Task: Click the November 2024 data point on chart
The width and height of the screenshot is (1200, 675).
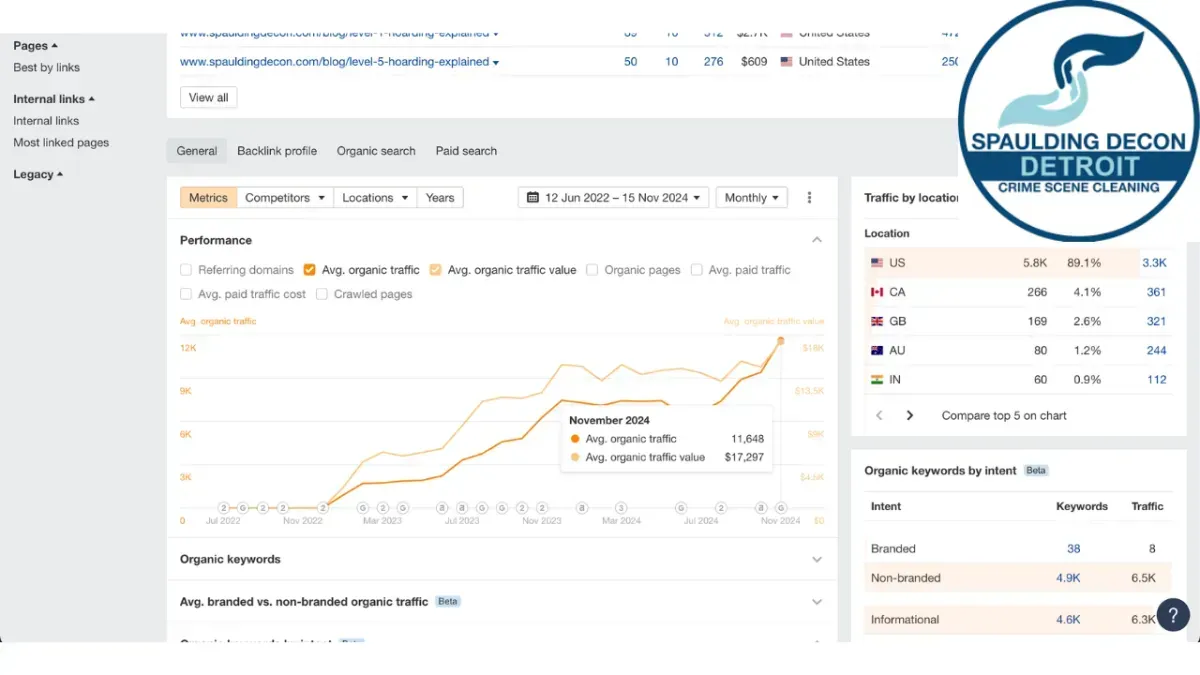Action: 781,341
